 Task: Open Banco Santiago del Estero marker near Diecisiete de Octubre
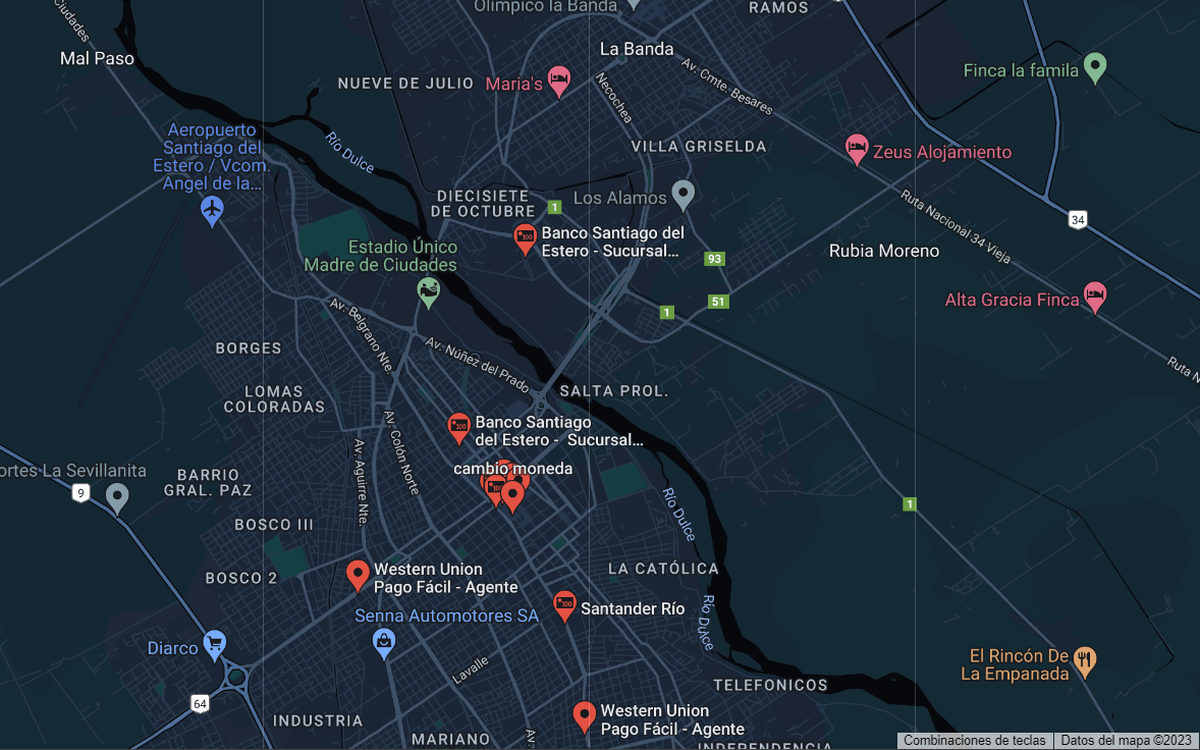(x=526, y=239)
